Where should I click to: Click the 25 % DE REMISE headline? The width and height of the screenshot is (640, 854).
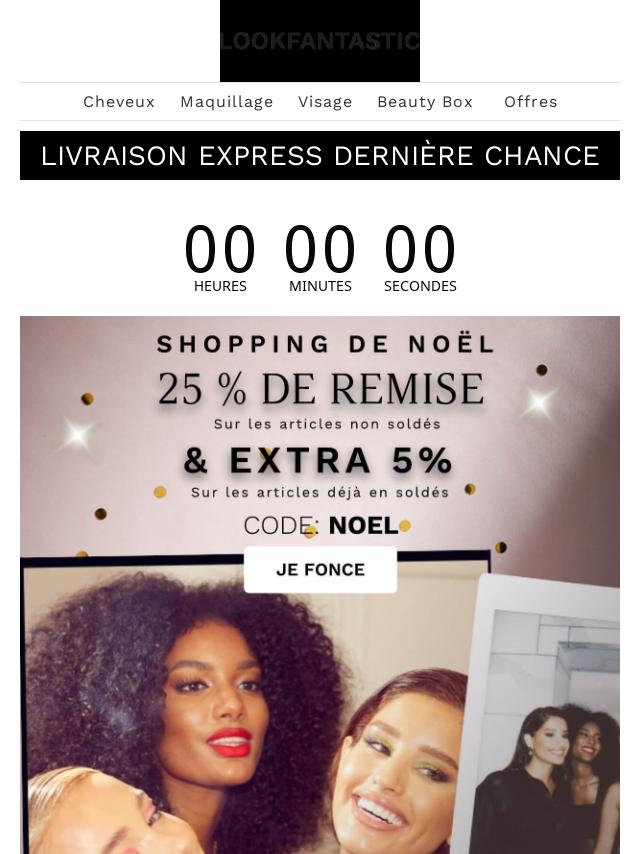321,389
